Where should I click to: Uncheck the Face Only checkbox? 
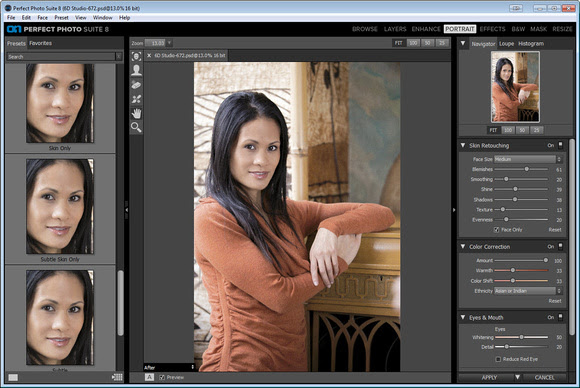(x=496, y=230)
